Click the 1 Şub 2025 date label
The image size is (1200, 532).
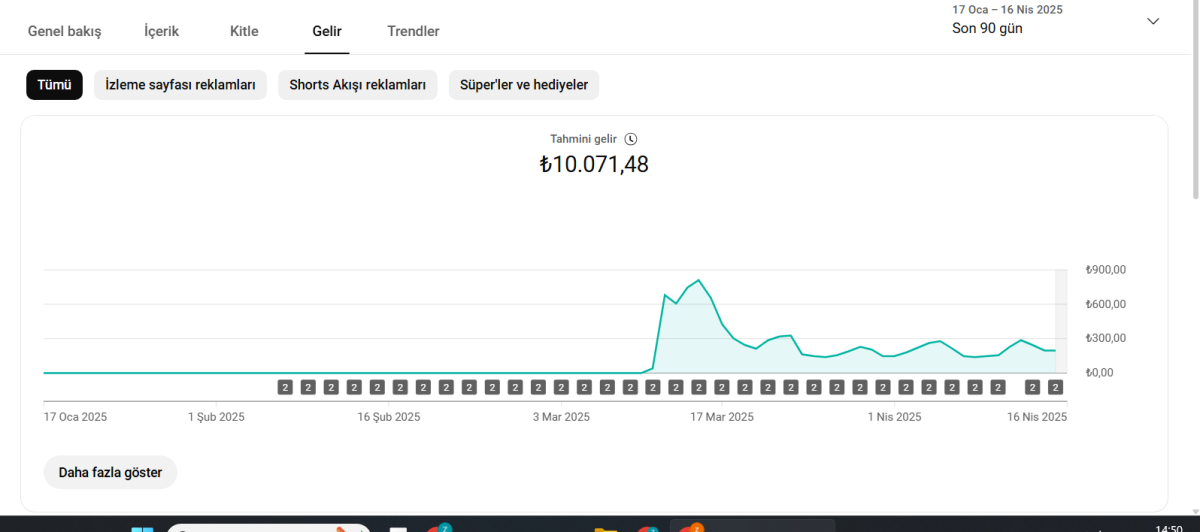coord(216,417)
